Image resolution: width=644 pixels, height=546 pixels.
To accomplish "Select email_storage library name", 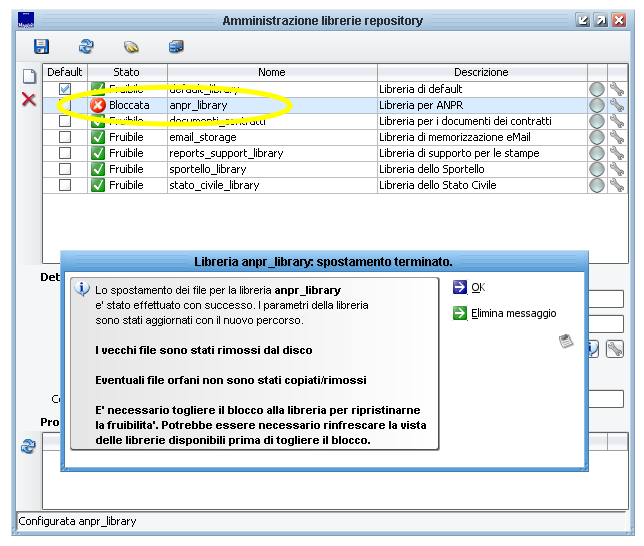I will click(x=203, y=137).
